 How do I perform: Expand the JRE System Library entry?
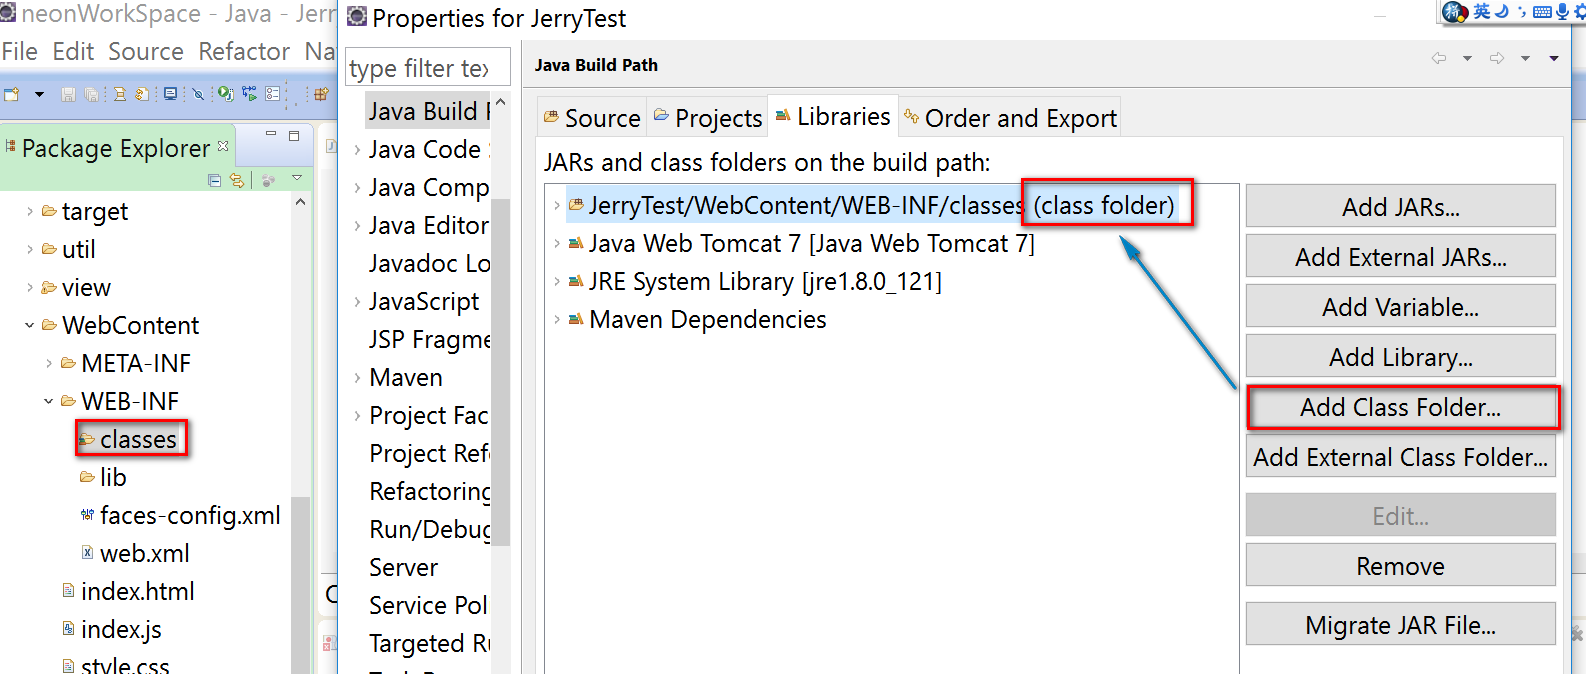point(557,282)
